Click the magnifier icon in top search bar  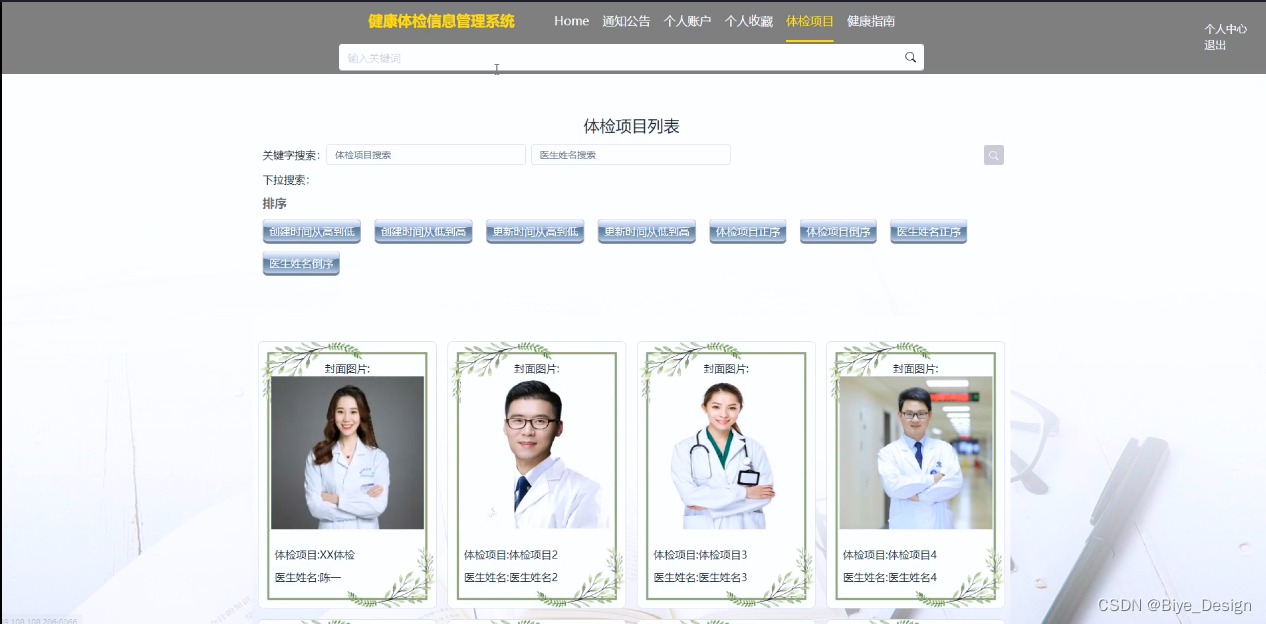click(x=910, y=57)
